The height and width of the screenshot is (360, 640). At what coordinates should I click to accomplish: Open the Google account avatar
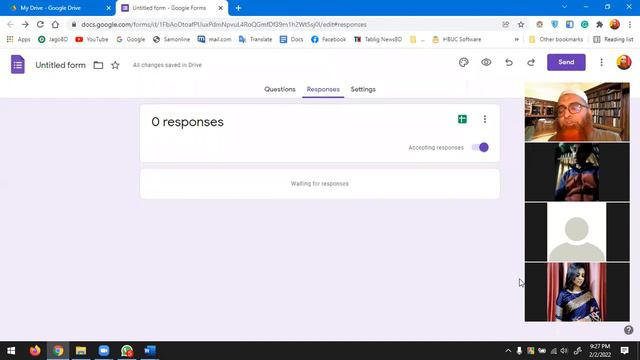coord(624,62)
